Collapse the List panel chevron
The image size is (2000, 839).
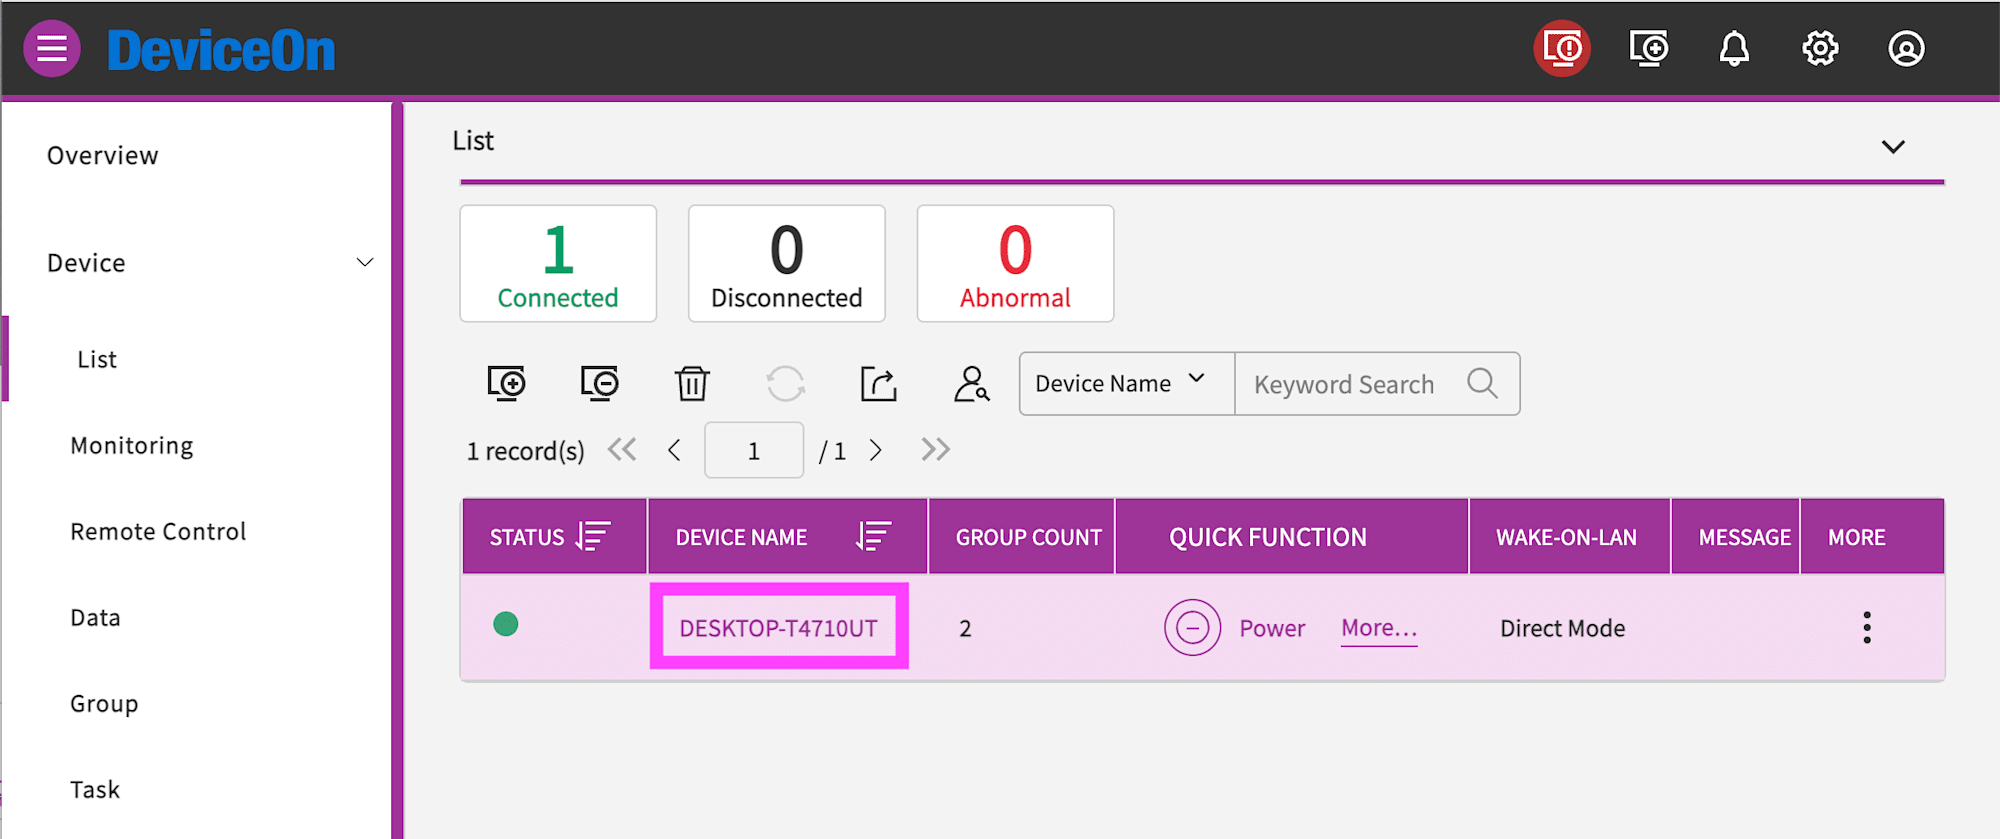coord(1893,147)
